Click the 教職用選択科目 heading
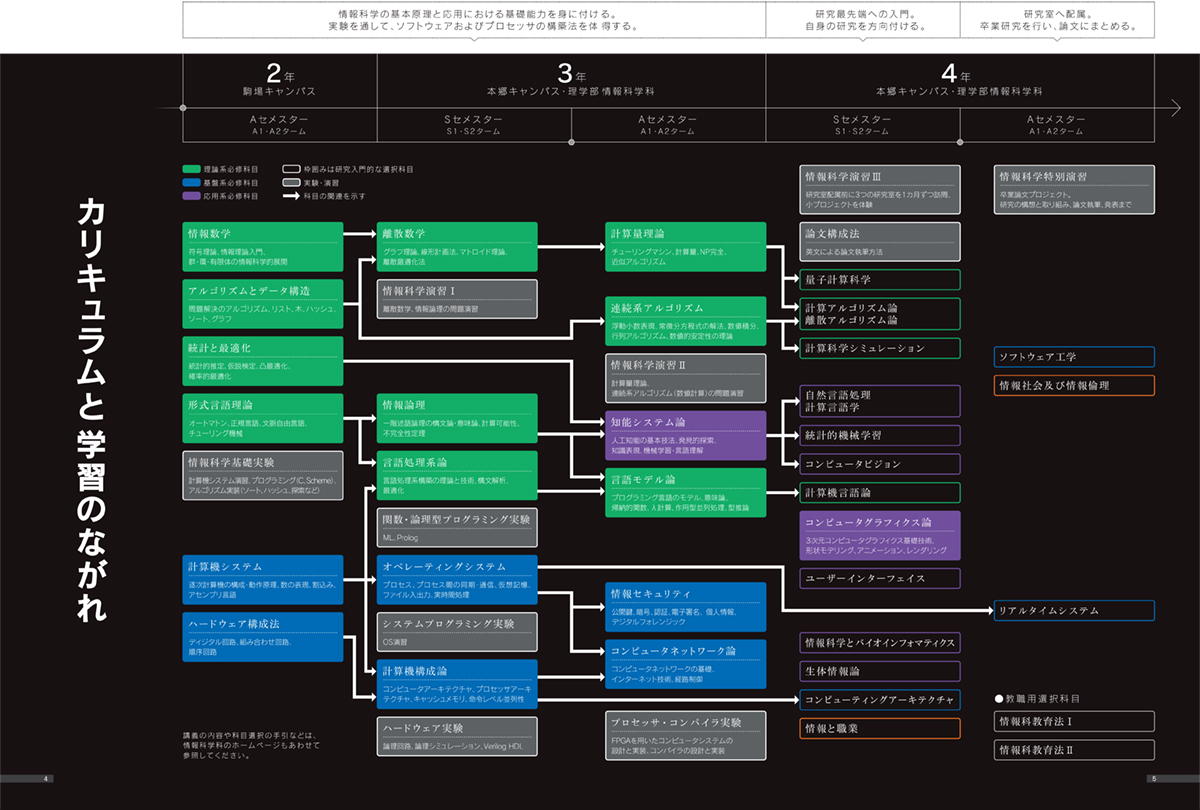1200x810 pixels. tap(1037, 698)
